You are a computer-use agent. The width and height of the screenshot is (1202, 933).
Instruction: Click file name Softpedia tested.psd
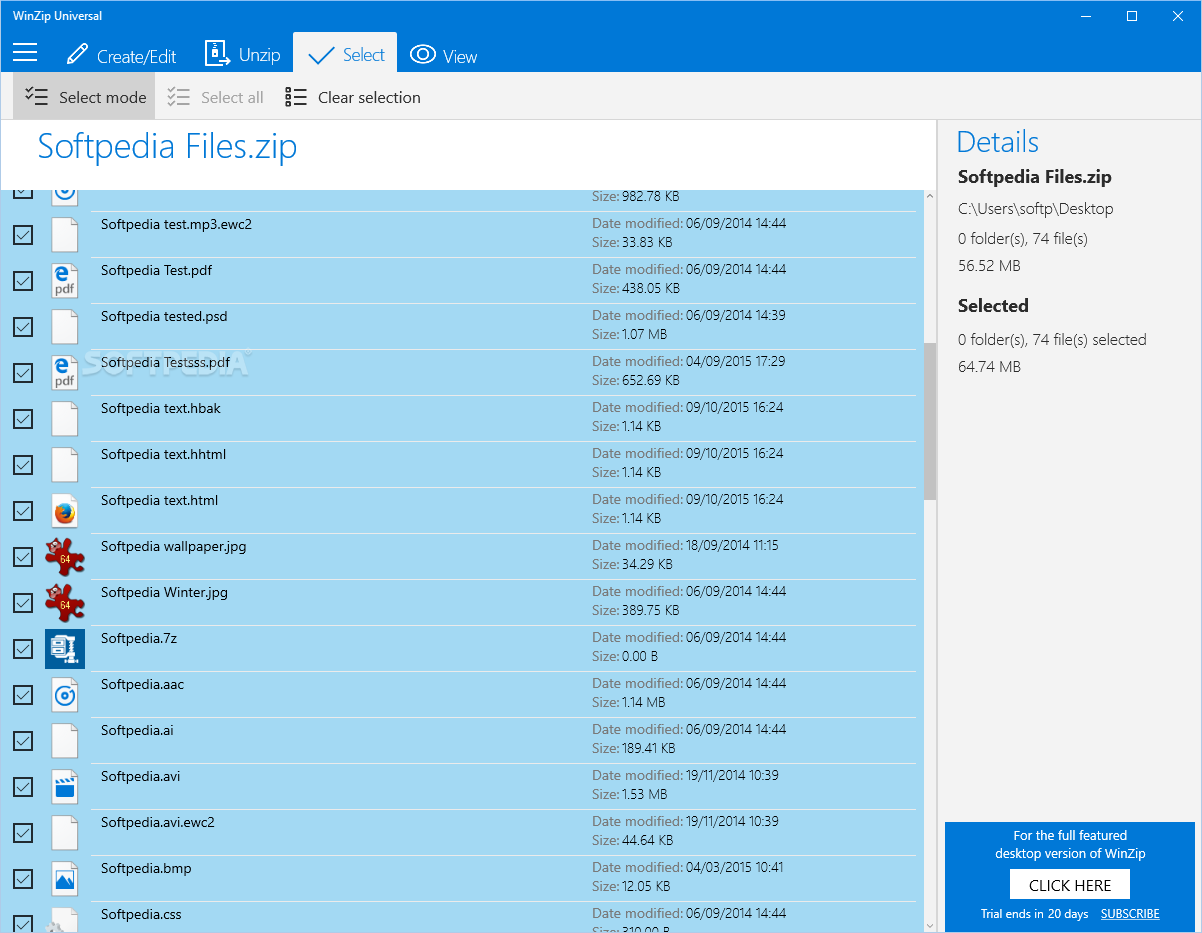coord(164,316)
